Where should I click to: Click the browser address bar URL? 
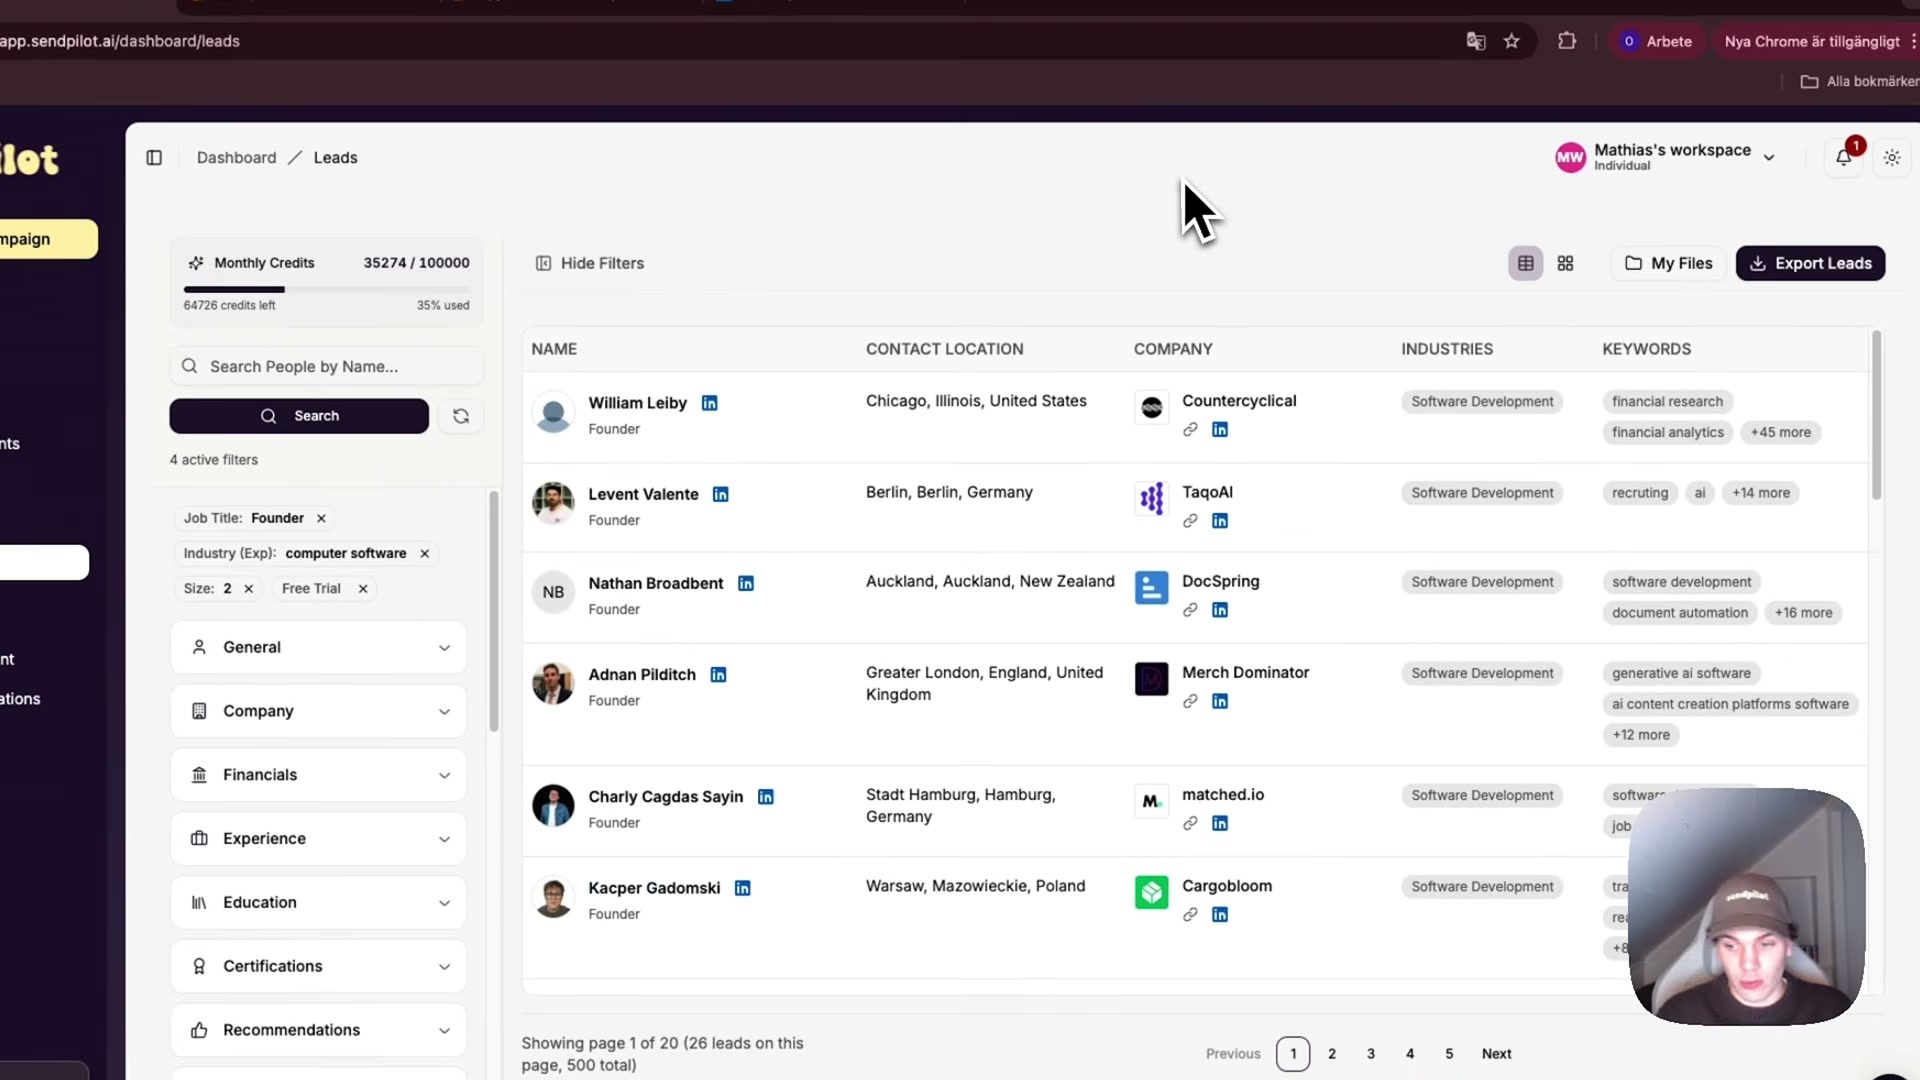(x=120, y=41)
